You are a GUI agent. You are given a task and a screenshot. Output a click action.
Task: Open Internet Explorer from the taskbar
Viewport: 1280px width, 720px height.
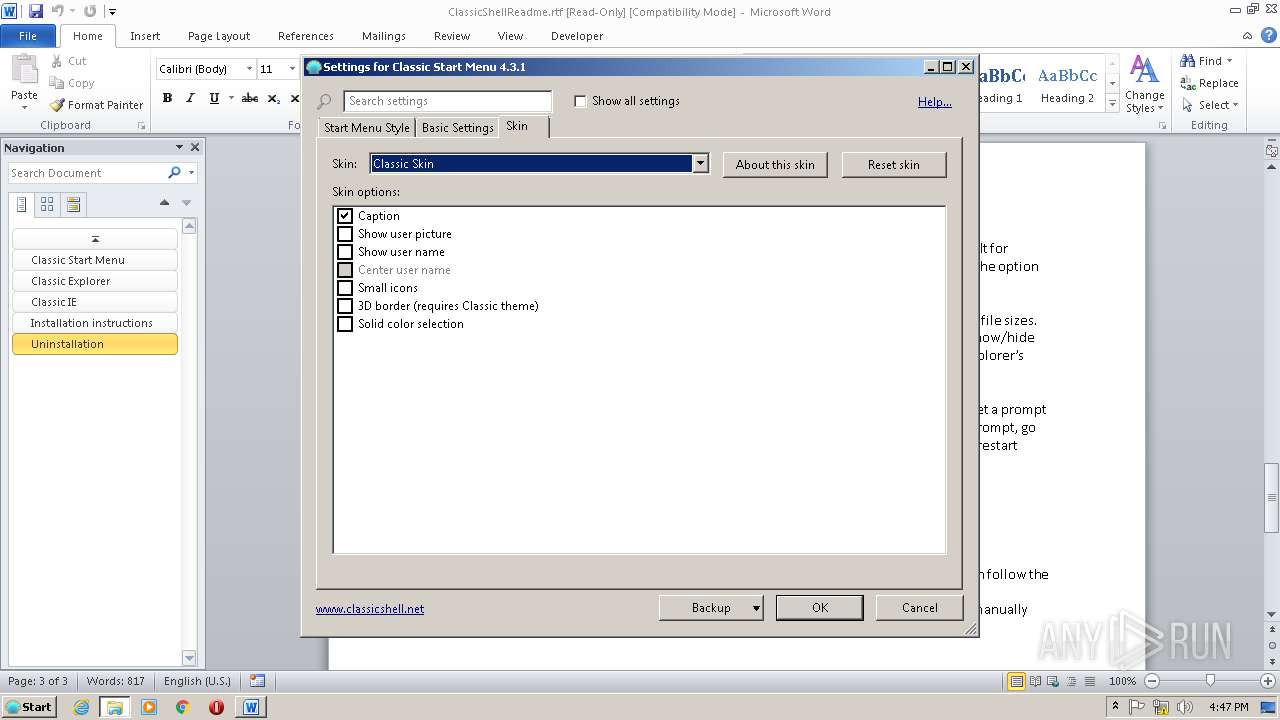pos(81,707)
